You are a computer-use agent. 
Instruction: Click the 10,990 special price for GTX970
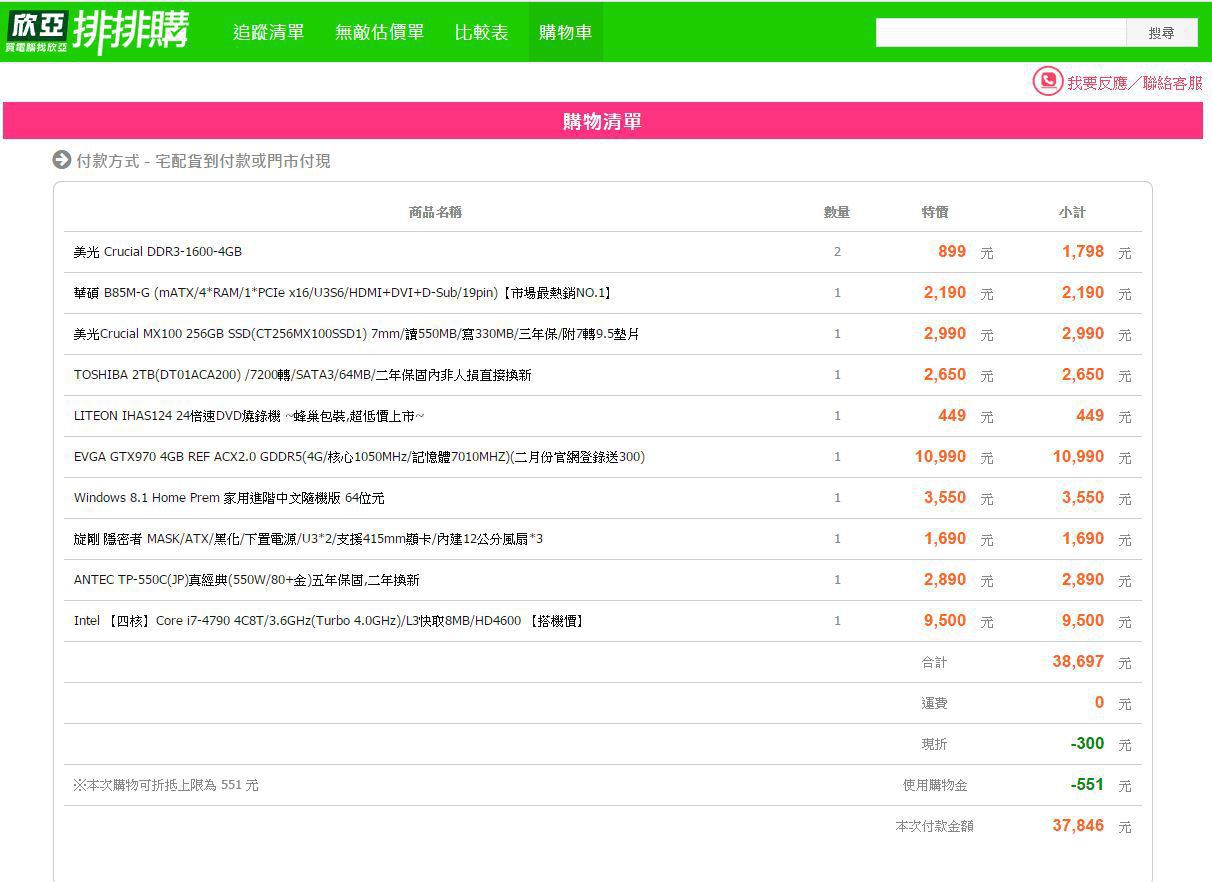tap(940, 457)
